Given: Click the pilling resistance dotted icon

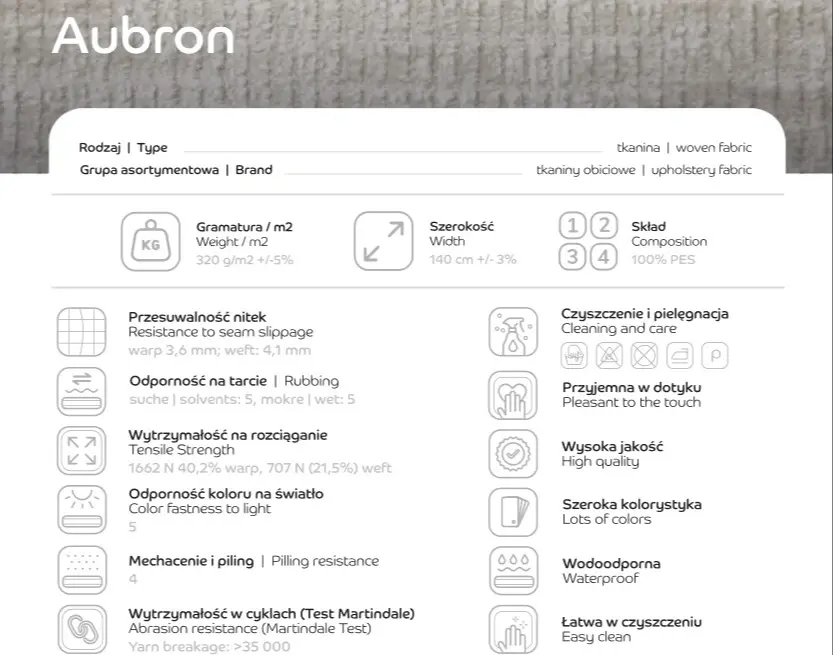Looking at the screenshot, I should point(82,570).
